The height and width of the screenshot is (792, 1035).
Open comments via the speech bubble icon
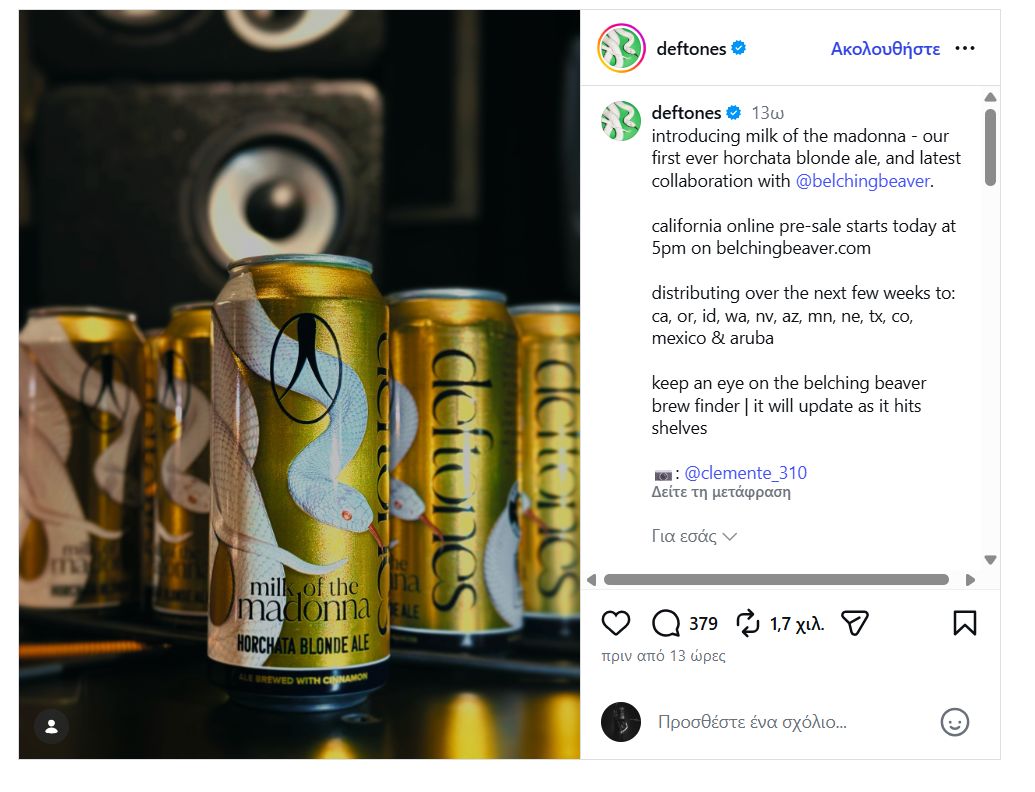[666, 624]
